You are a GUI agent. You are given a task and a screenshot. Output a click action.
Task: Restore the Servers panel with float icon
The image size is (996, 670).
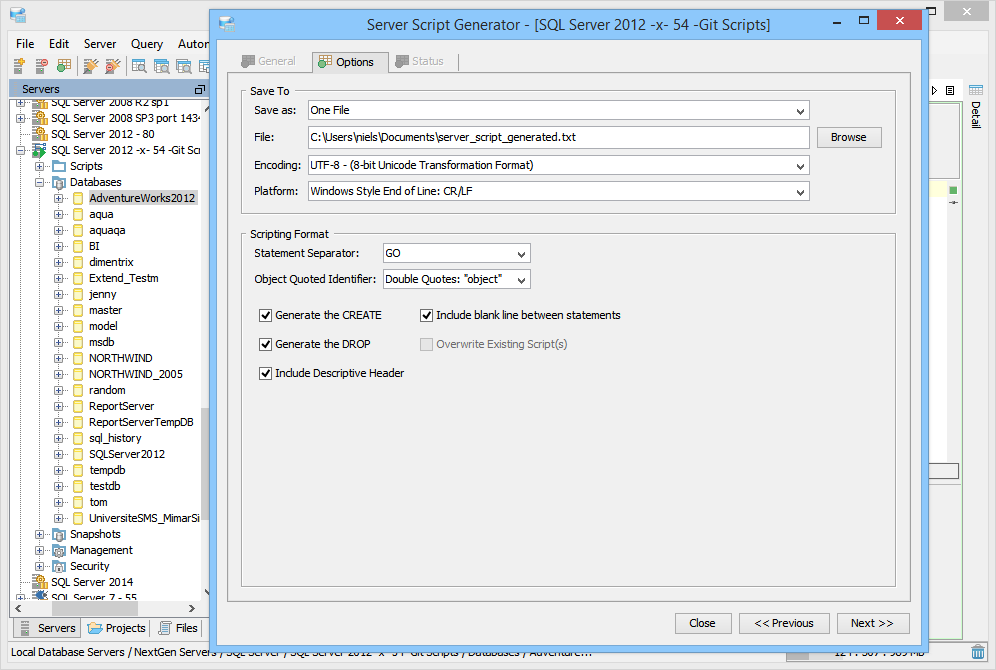click(199, 90)
